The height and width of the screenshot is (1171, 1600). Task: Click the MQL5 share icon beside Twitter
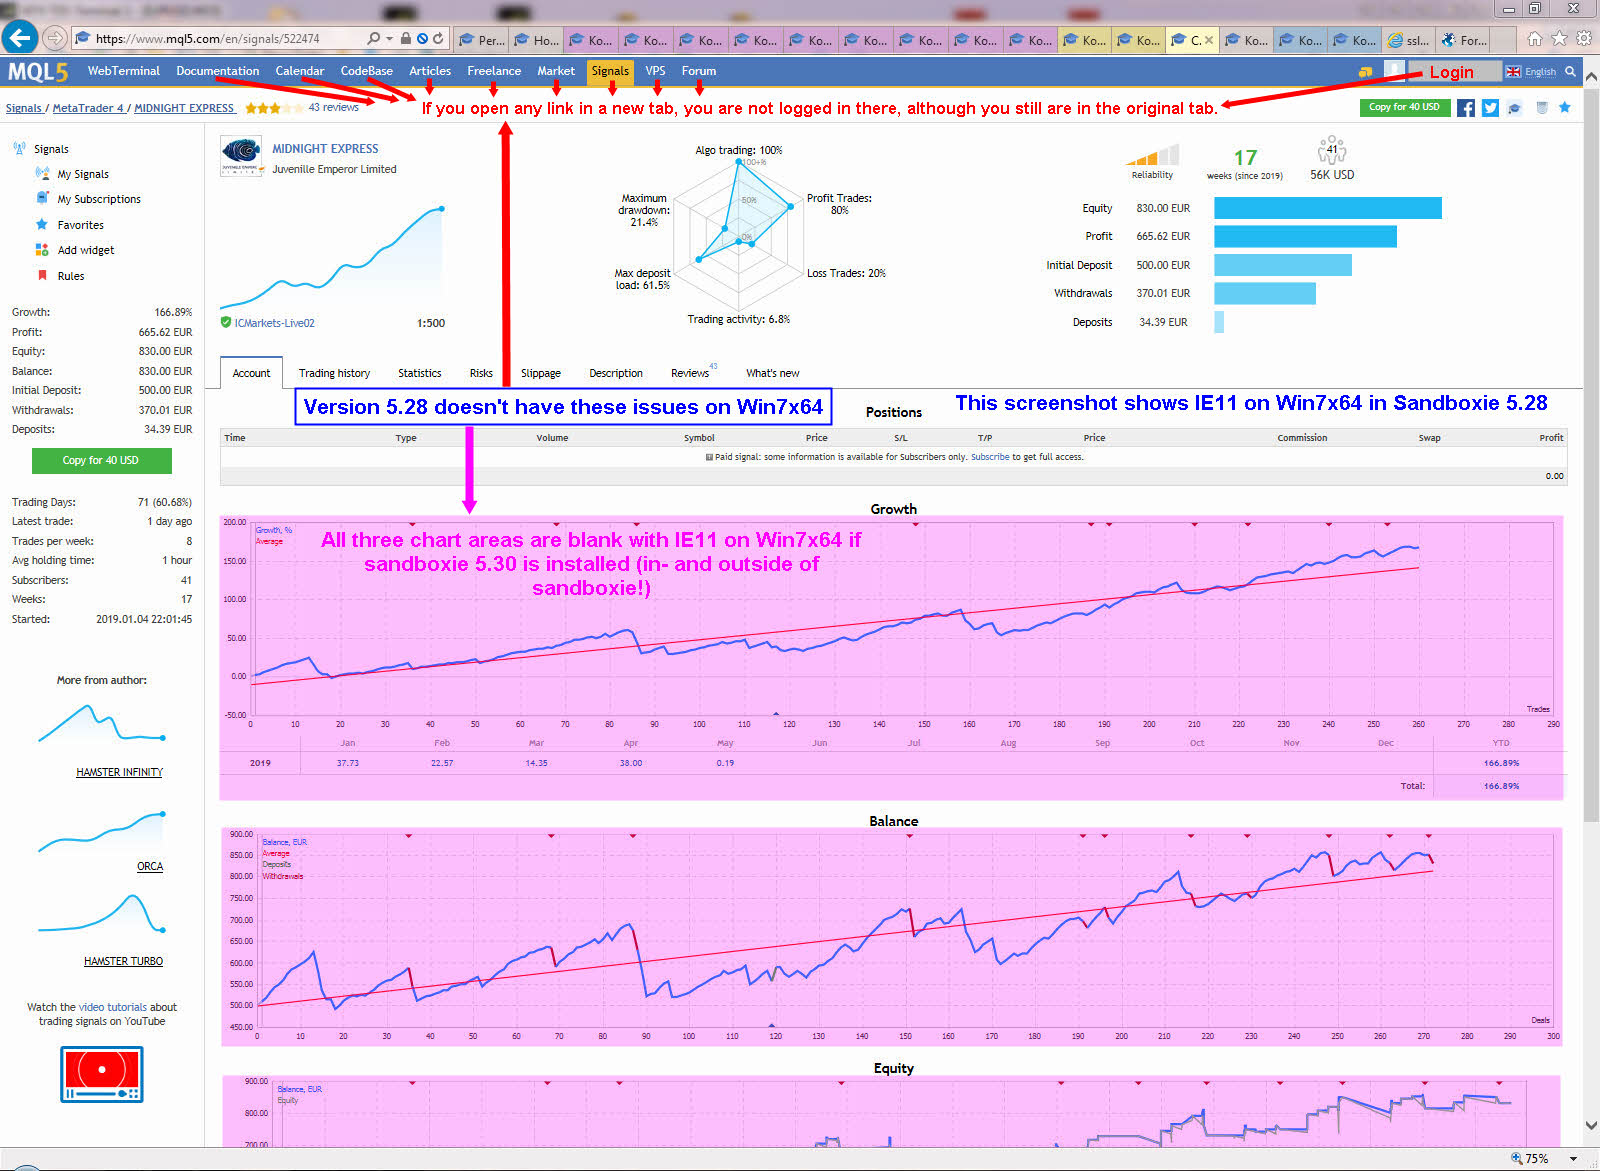click(1515, 108)
